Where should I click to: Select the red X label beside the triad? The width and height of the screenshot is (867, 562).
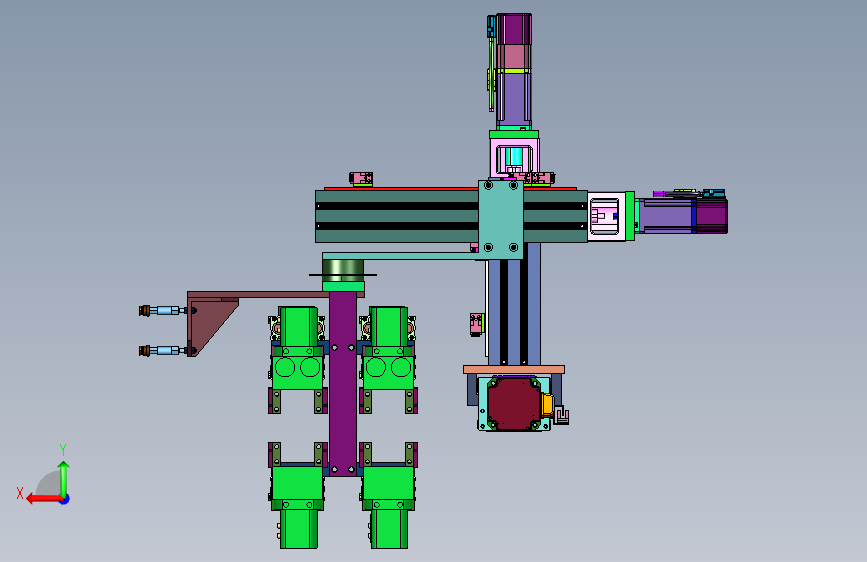pyautogui.click(x=20, y=493)
